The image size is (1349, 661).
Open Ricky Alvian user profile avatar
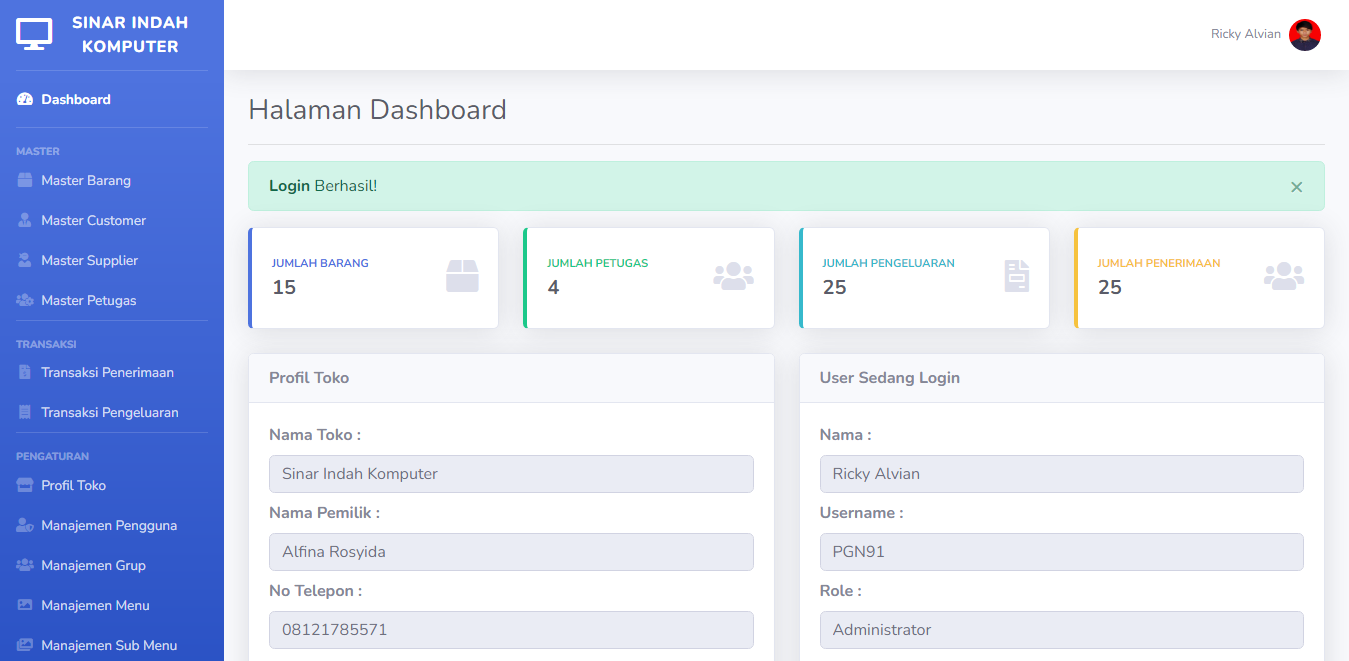[1304, 35]
